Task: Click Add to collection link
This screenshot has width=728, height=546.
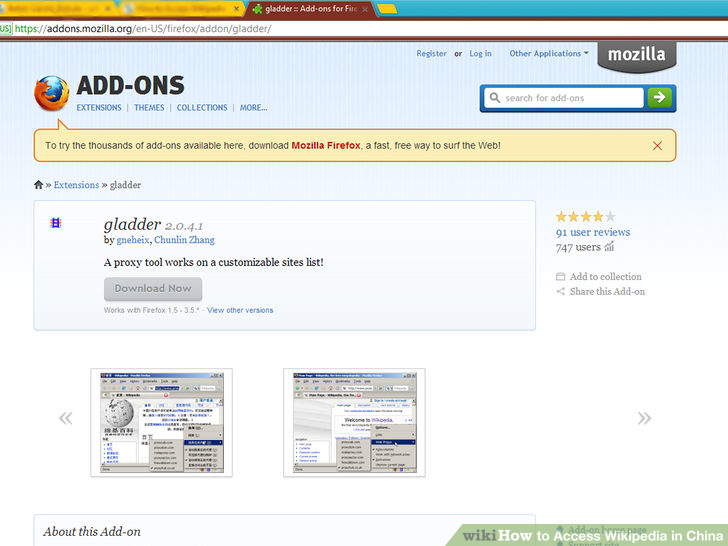Action: (605, 277)
